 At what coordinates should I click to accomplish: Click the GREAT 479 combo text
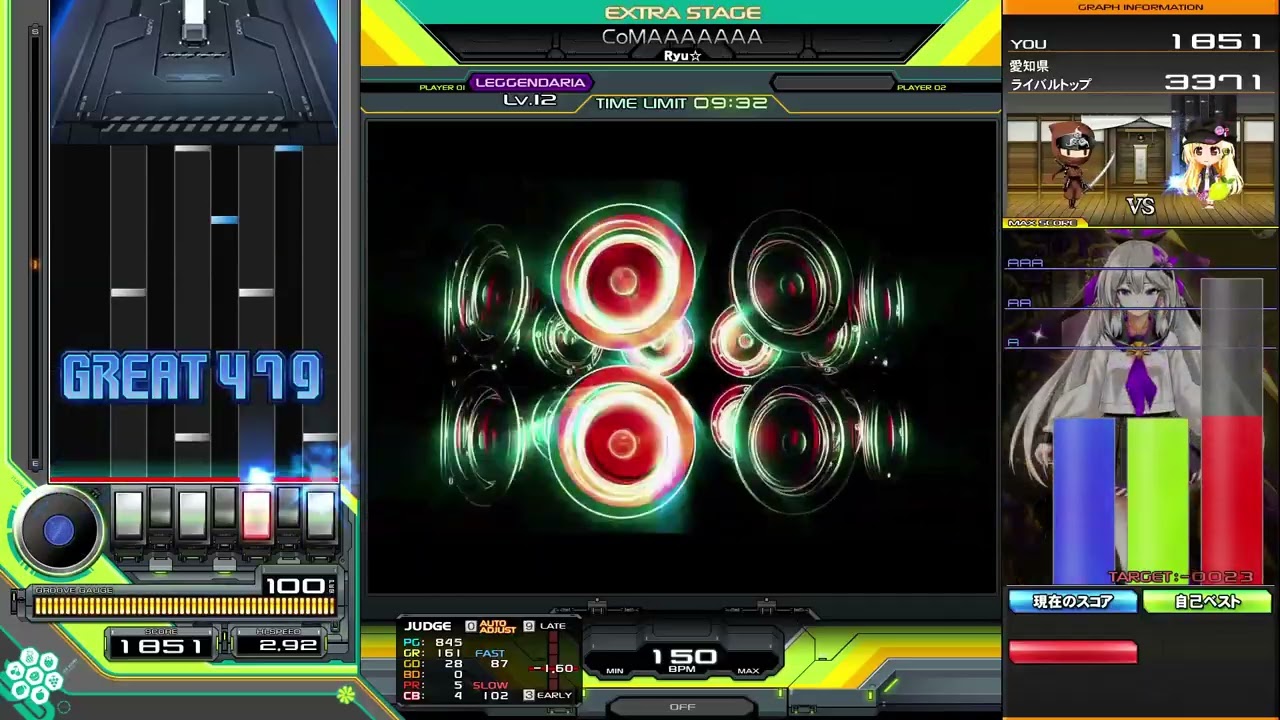[x=192, y=377]
